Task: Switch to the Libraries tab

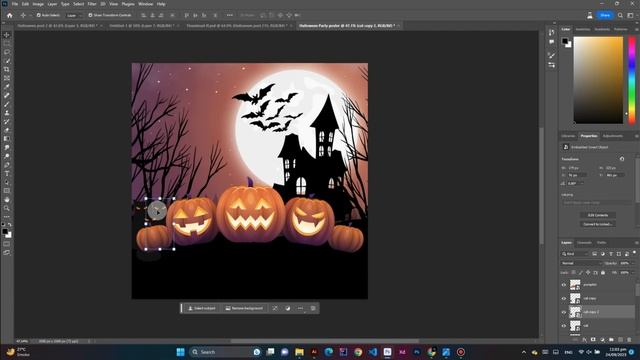Action: click(568, 136)
